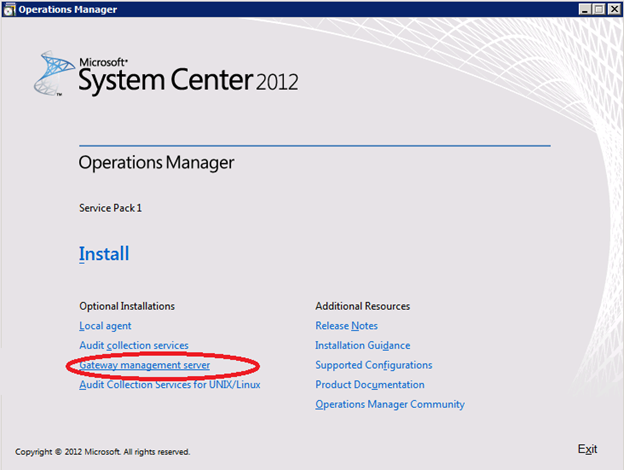Select the Gateway management server link

[144, 365]
